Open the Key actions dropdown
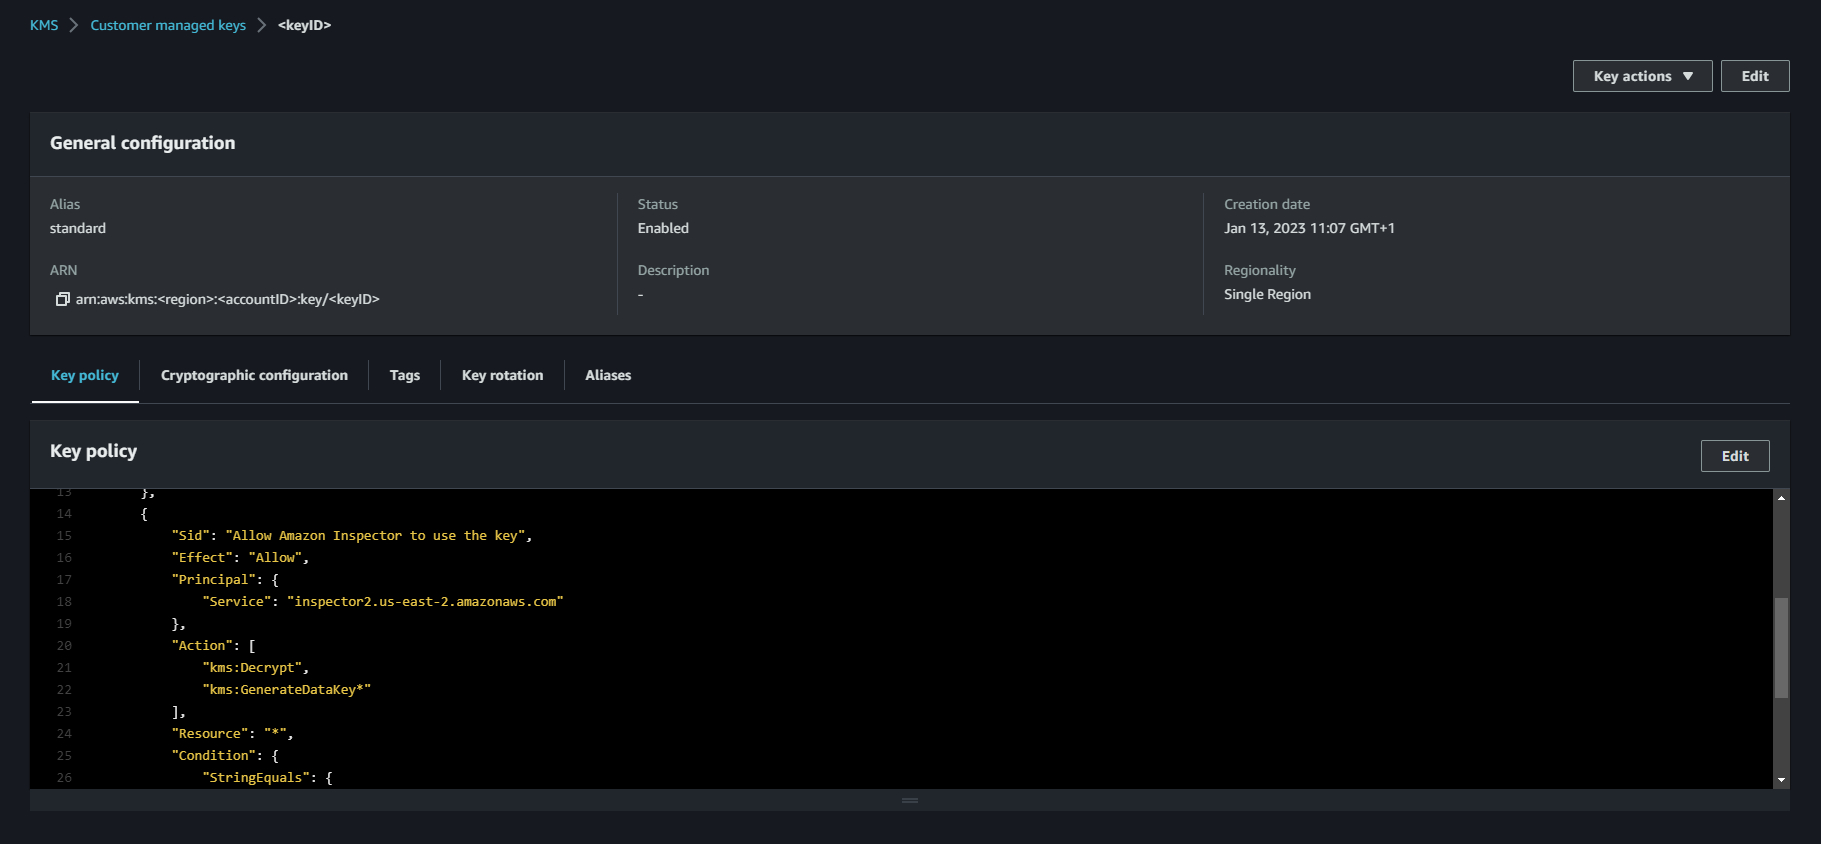Screen dimensions: 1821x844 (1642, 76)
